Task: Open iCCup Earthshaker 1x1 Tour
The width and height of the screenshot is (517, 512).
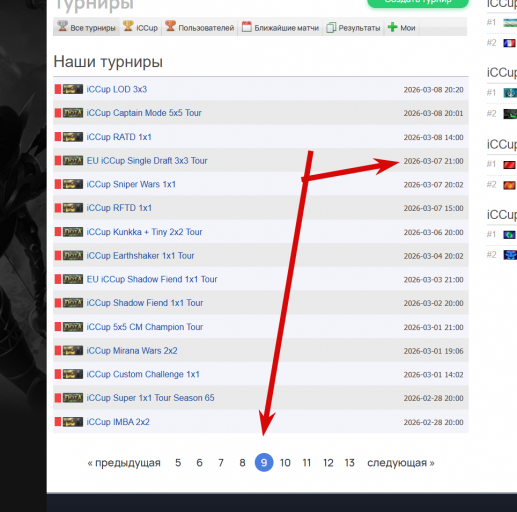Action: (x=140, y=256)
